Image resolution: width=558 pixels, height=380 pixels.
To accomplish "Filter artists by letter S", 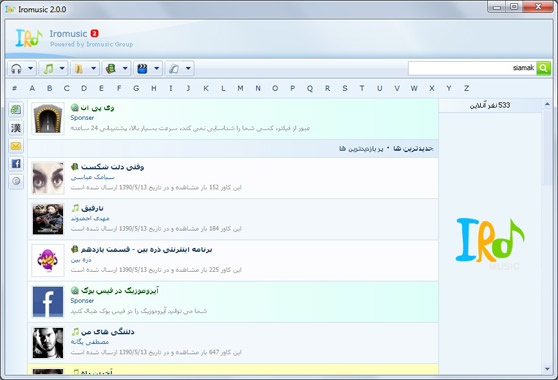I will tap(345, 88).
